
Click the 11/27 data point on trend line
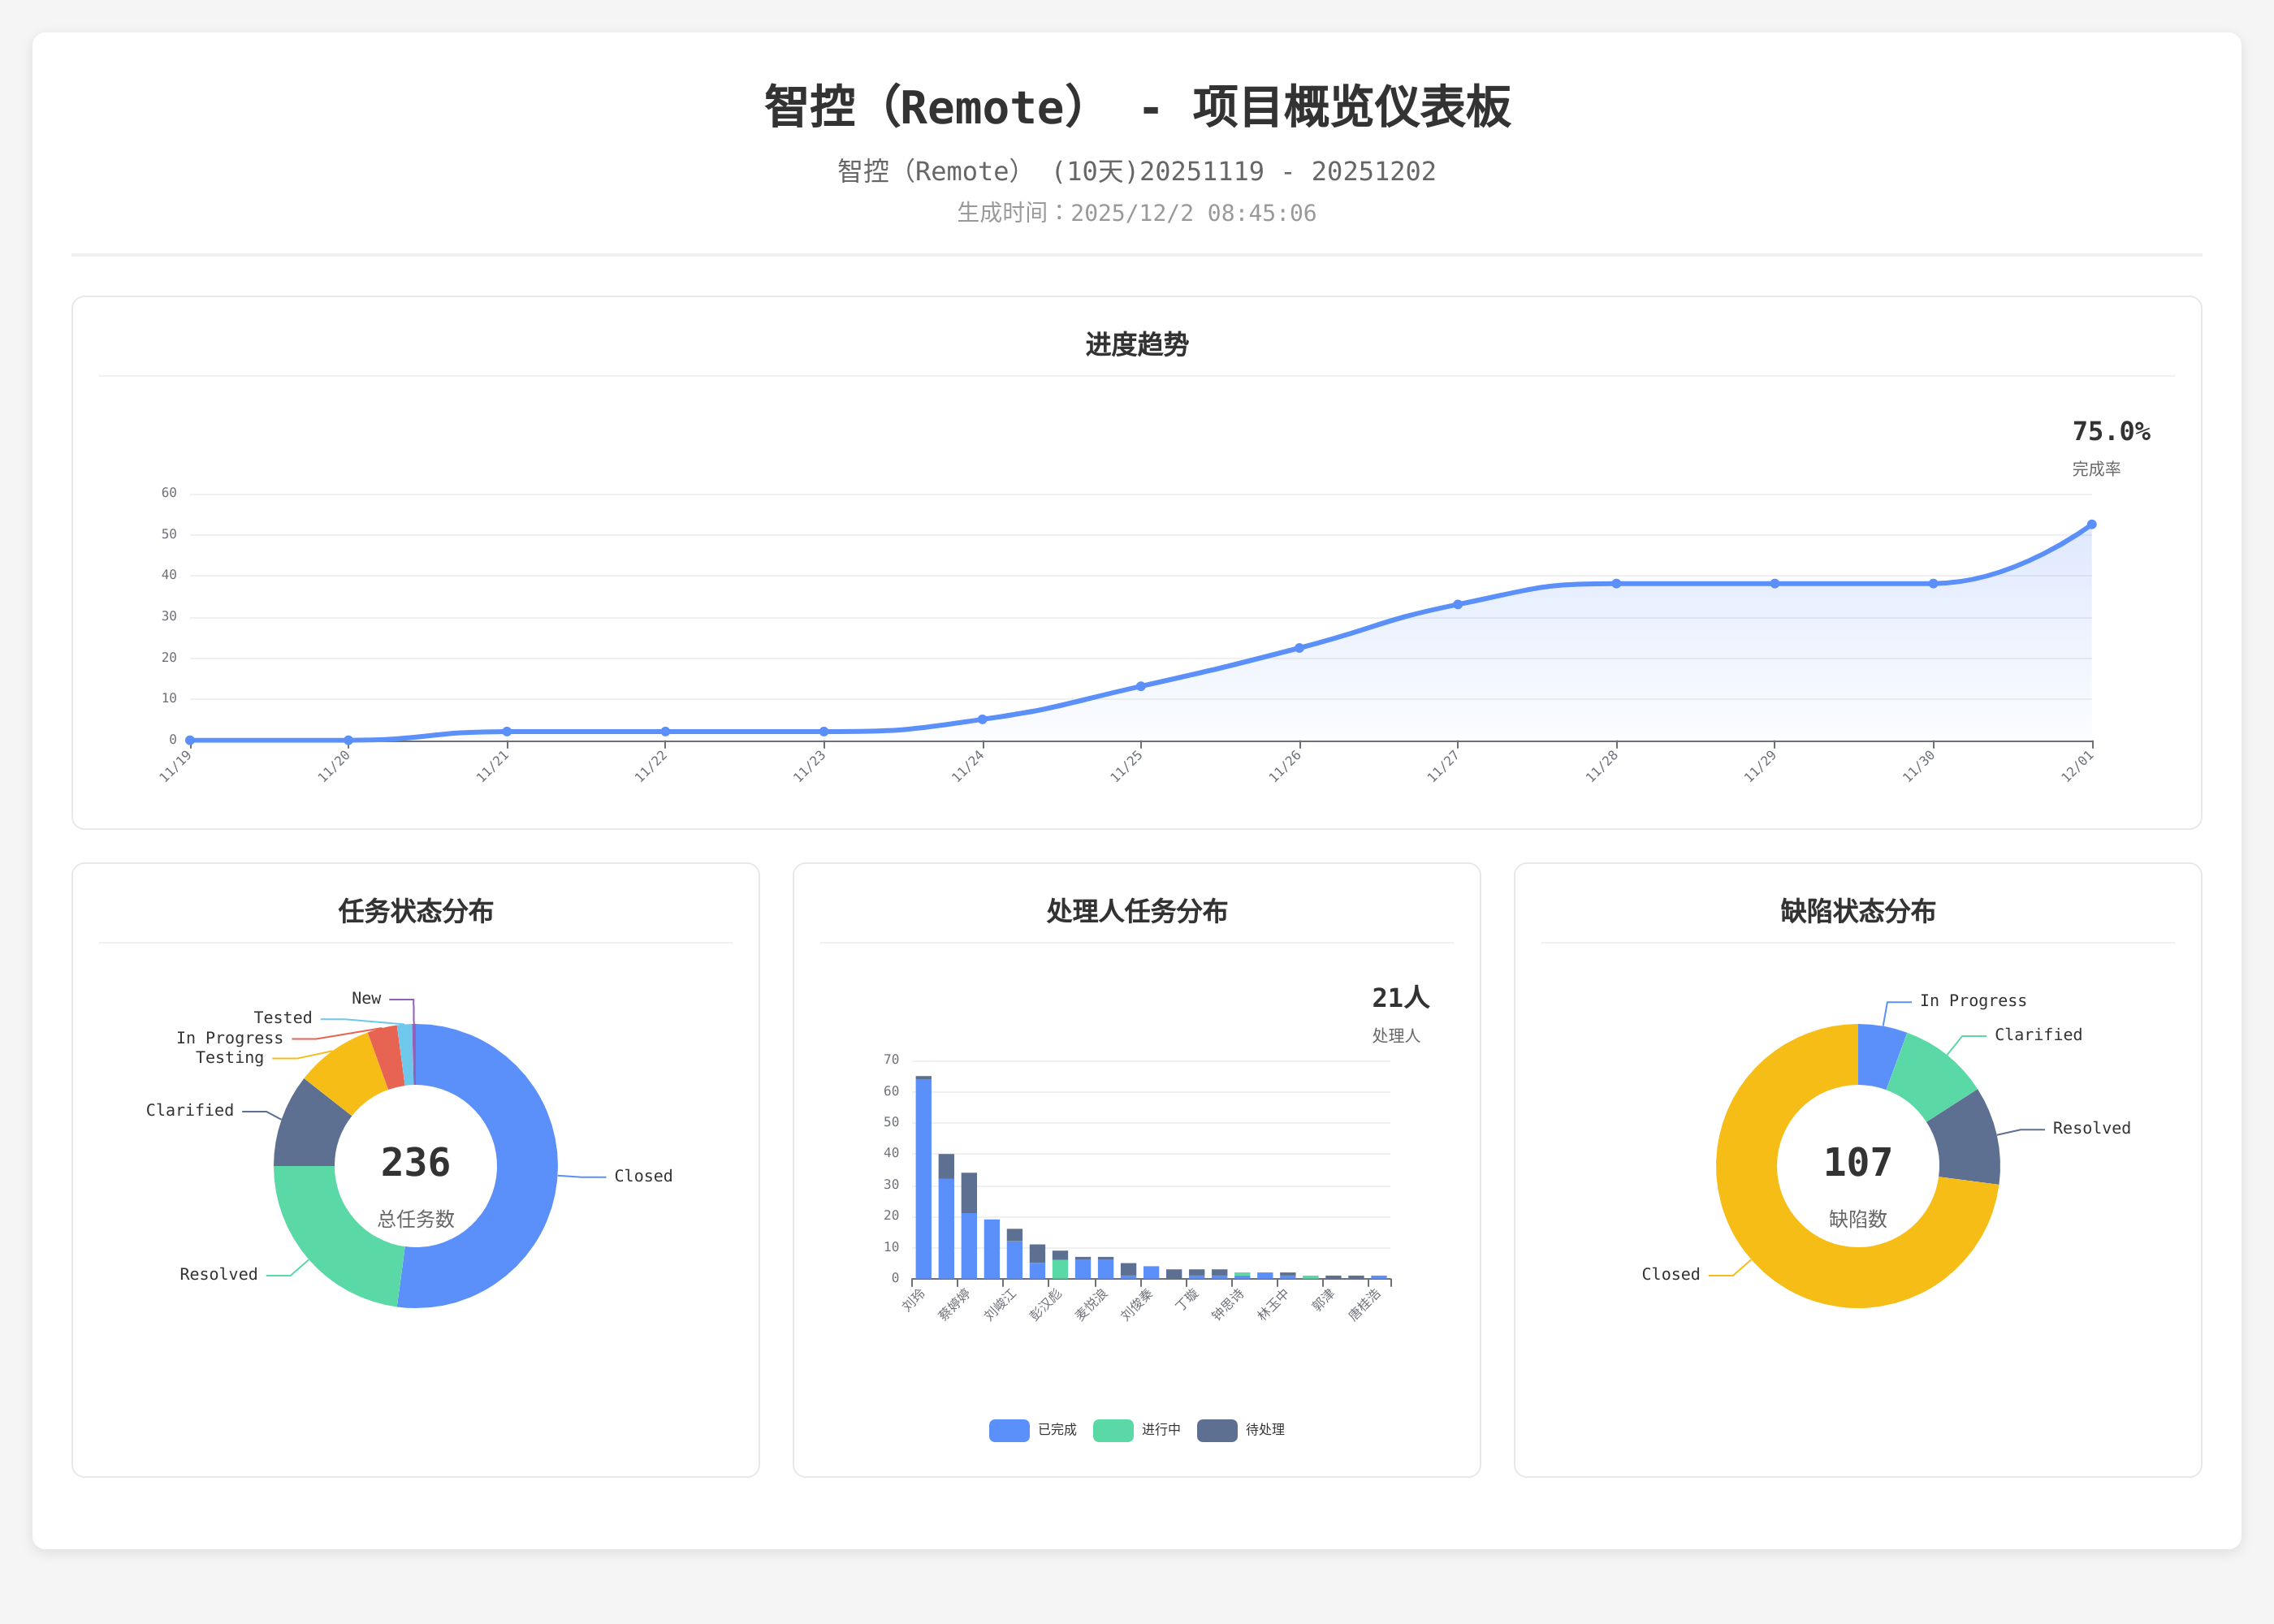[x=1457, y=605]
